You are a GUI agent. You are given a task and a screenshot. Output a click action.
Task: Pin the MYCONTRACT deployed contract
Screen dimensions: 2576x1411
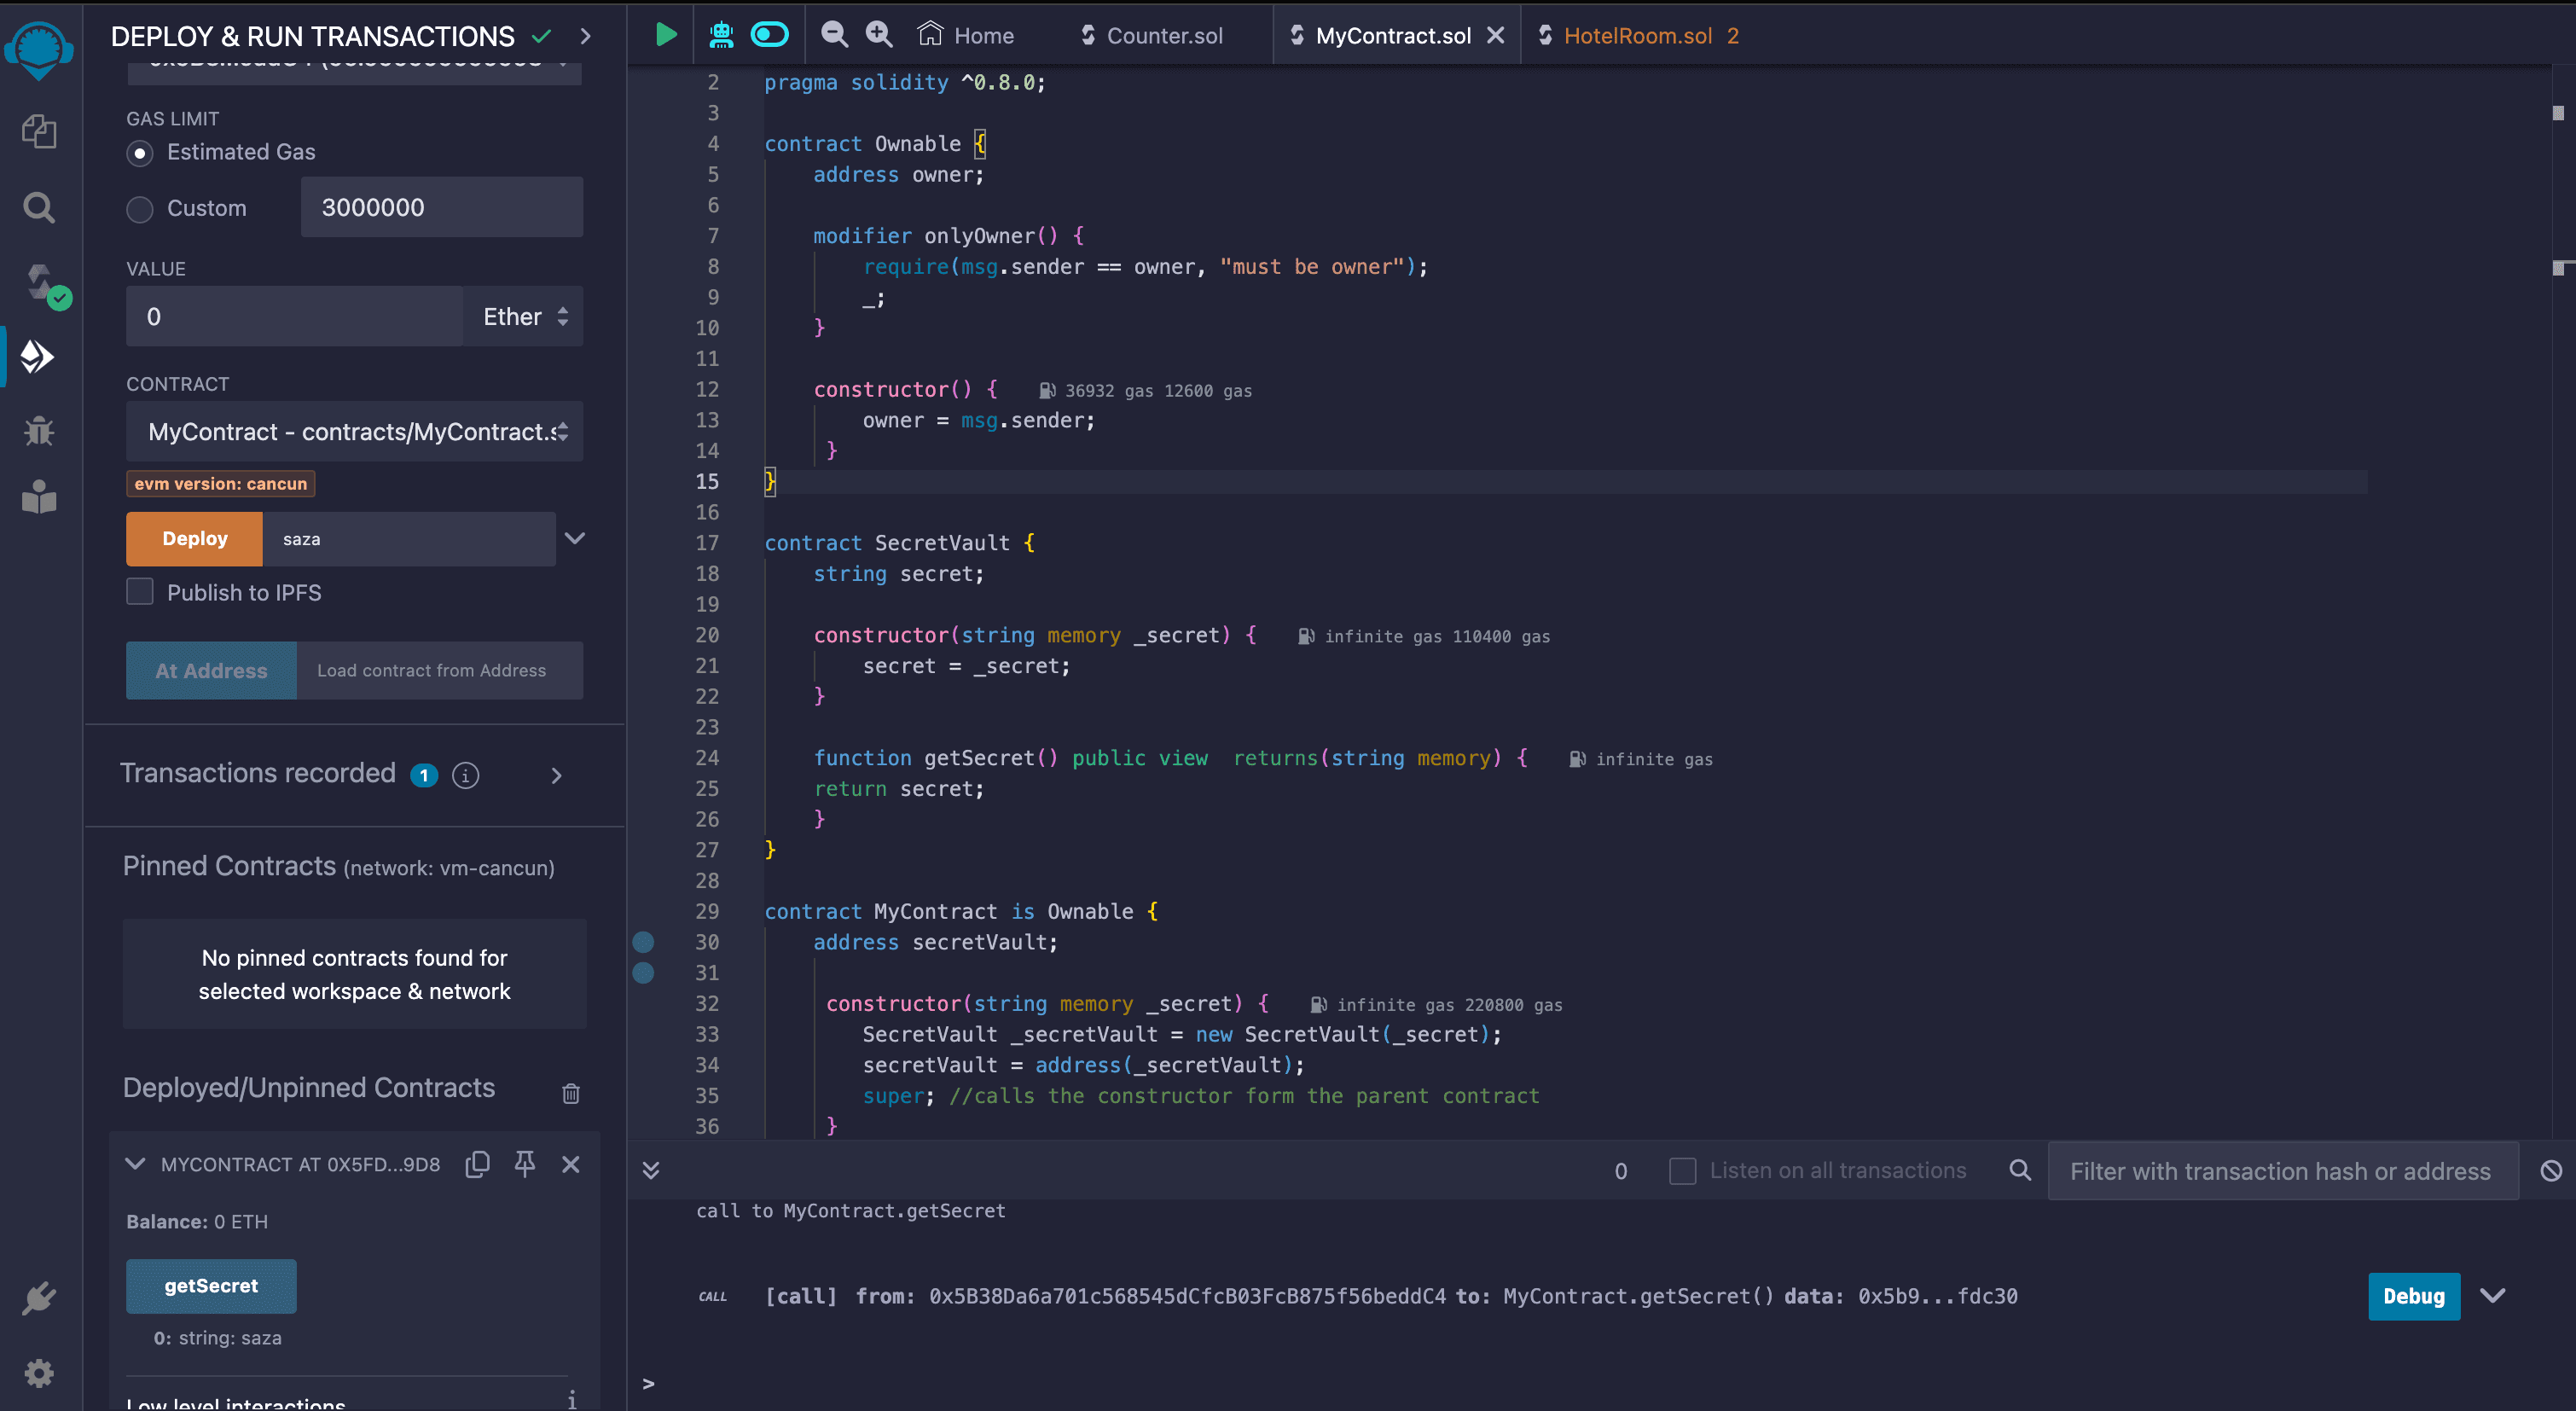(525, 1164)
